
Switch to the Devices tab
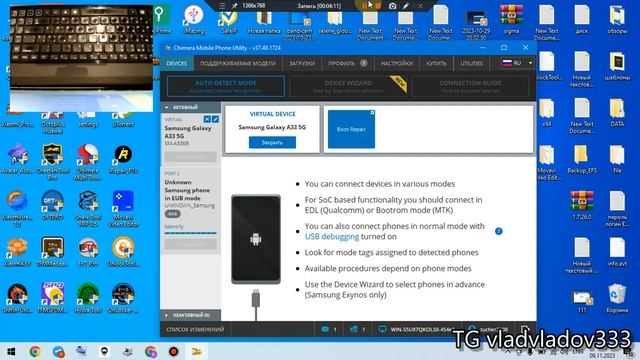[176, 63]
